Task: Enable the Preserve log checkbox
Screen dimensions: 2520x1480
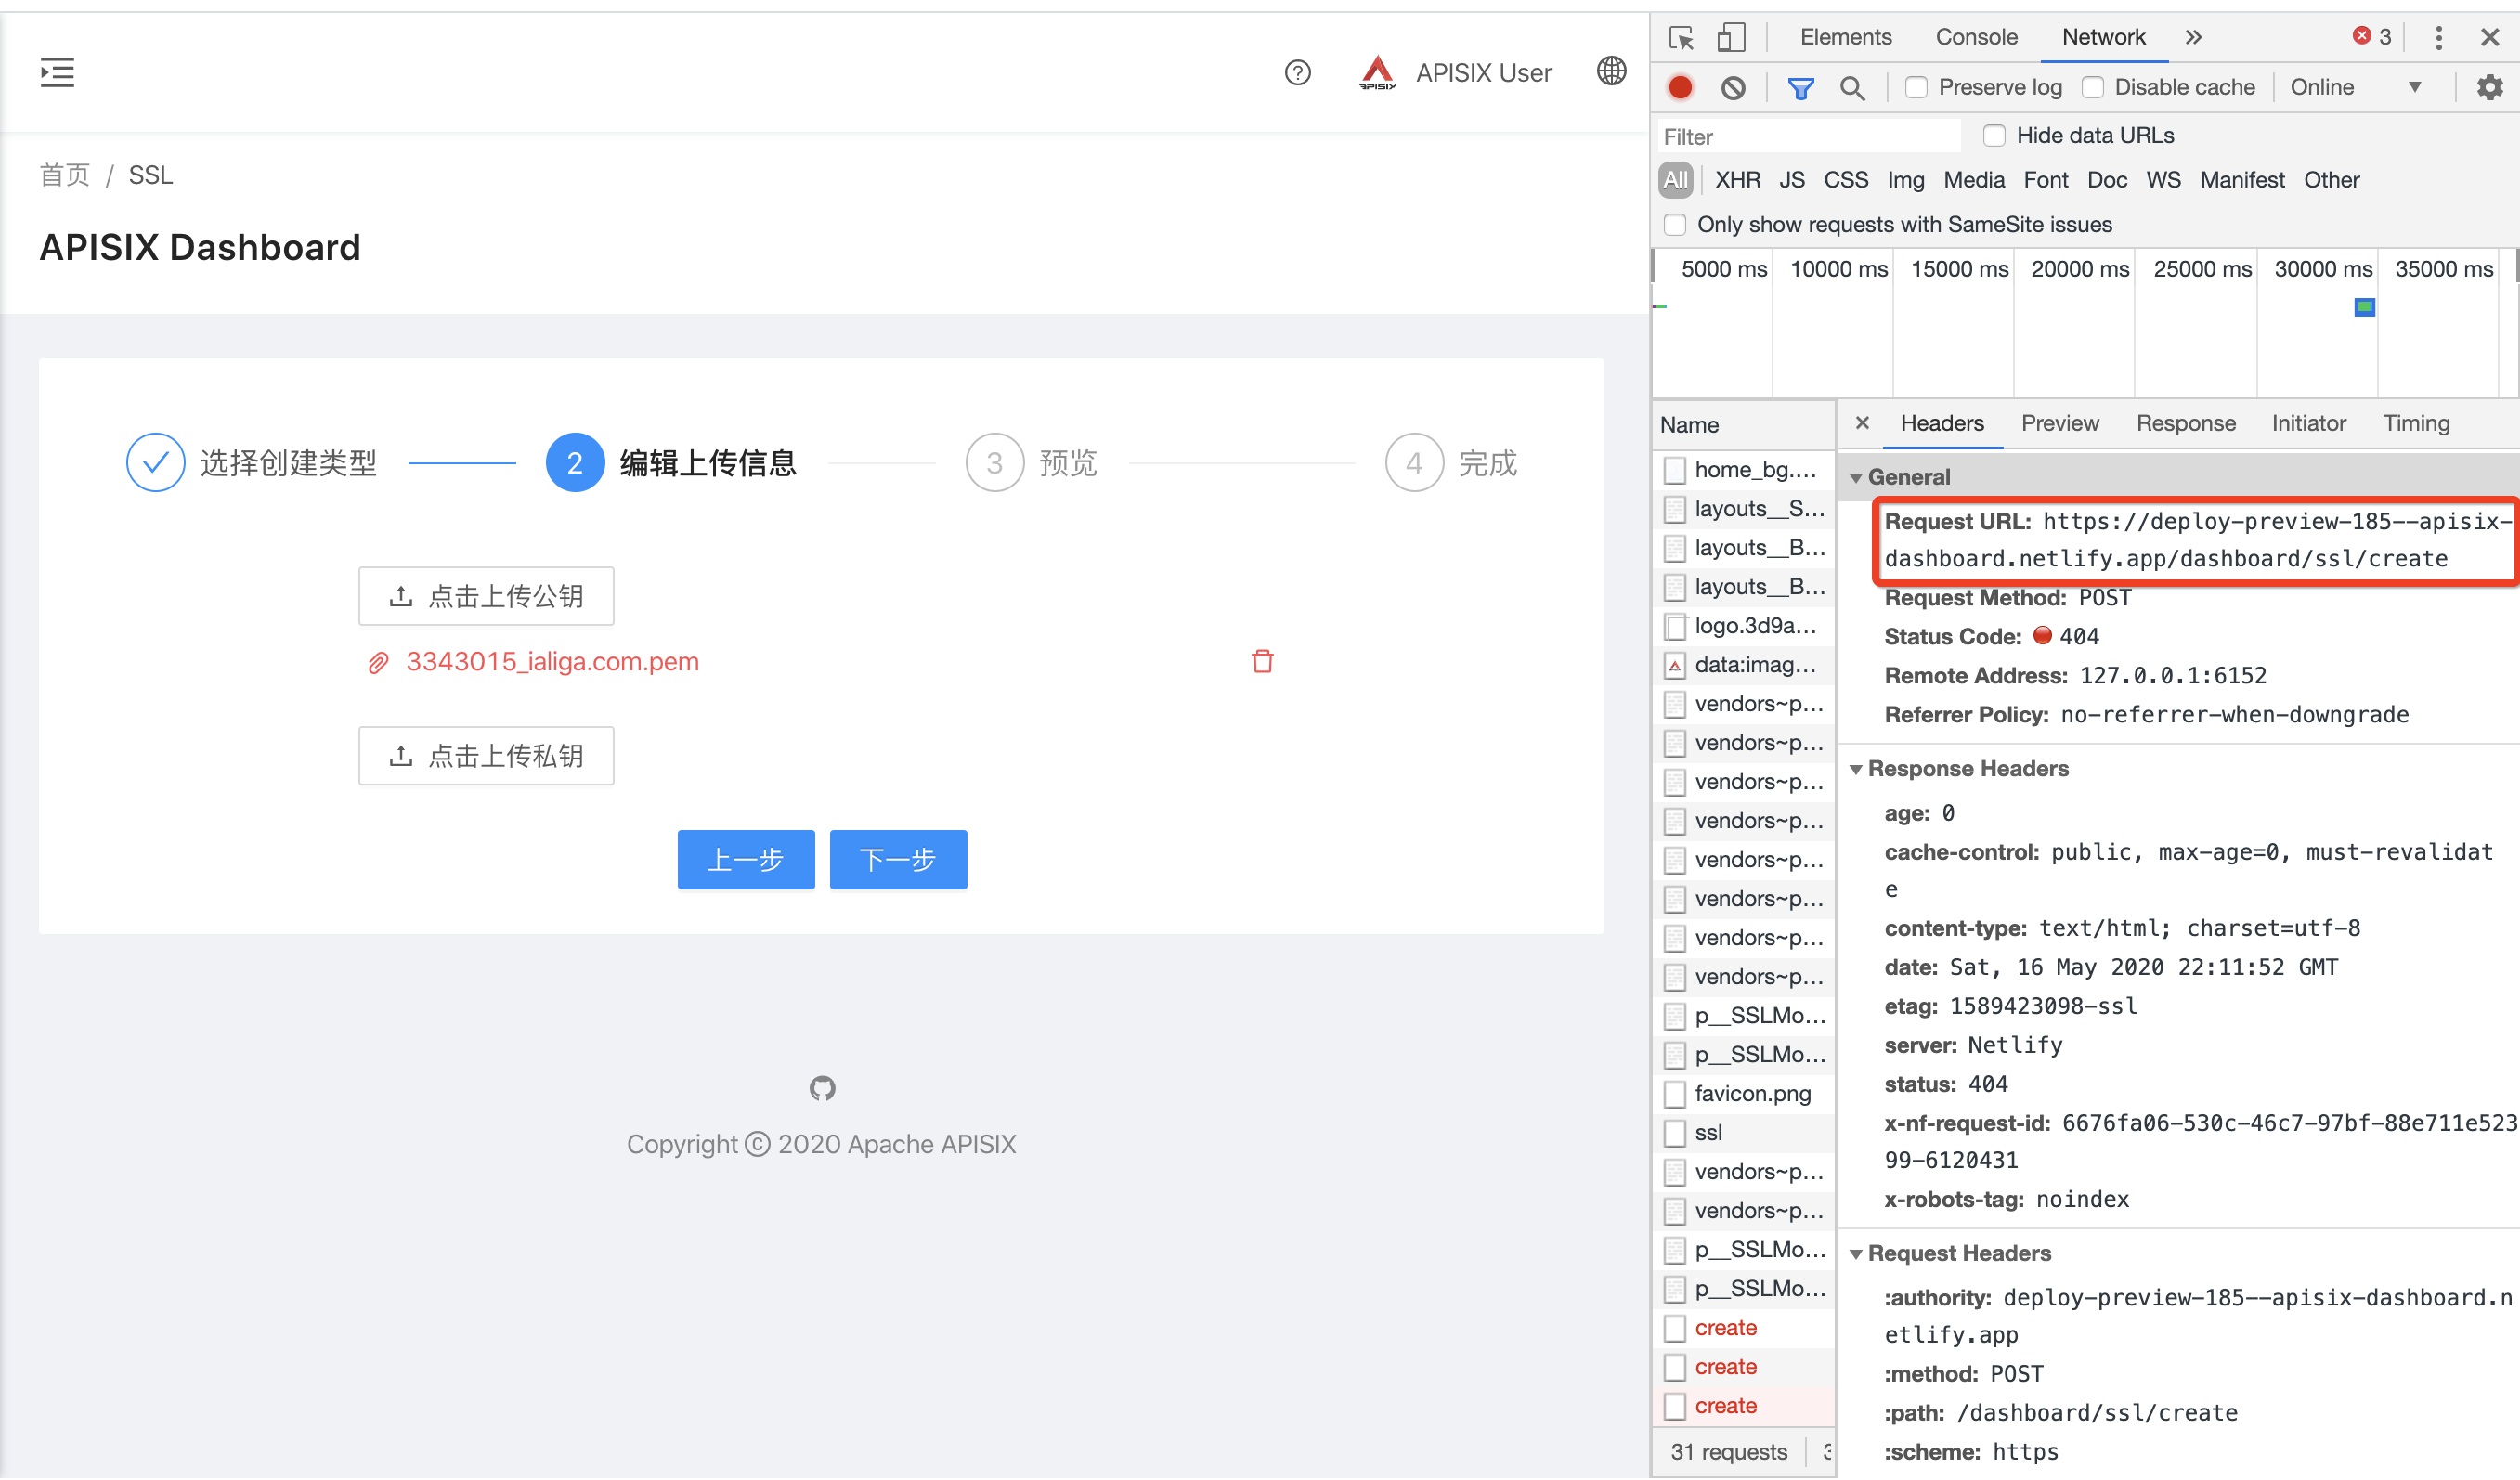Action: click(x=1916, y=88)
